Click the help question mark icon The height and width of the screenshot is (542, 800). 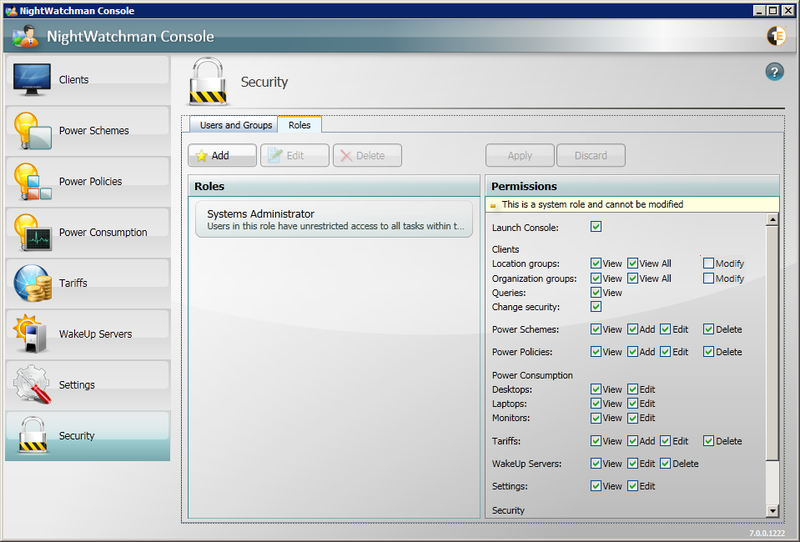coord(774,71)
